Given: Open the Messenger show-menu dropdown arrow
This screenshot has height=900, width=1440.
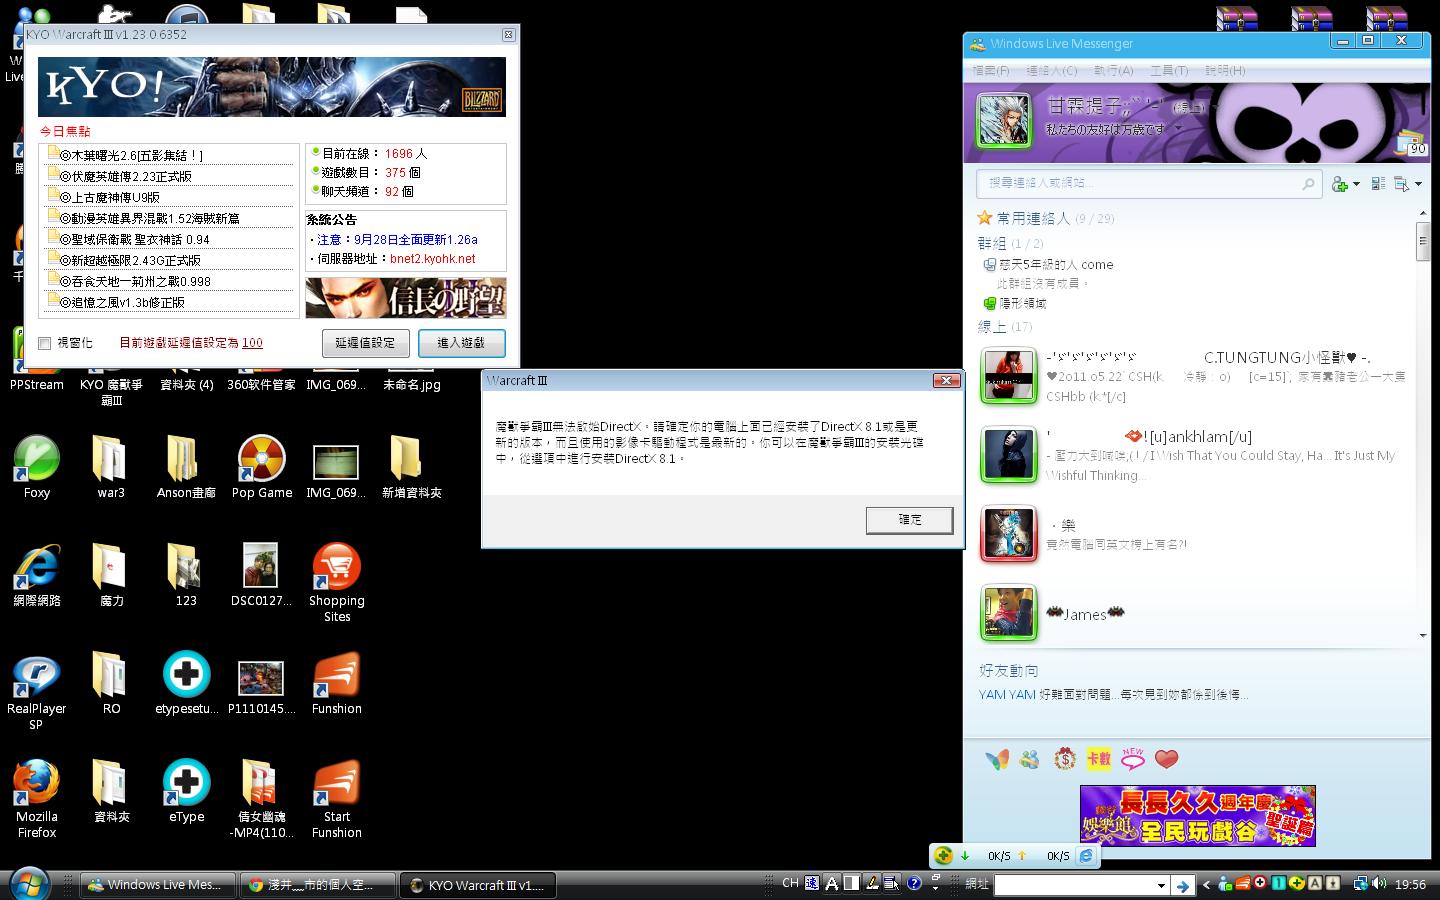Looking at the screenshot, I should tap(1418, 185).
